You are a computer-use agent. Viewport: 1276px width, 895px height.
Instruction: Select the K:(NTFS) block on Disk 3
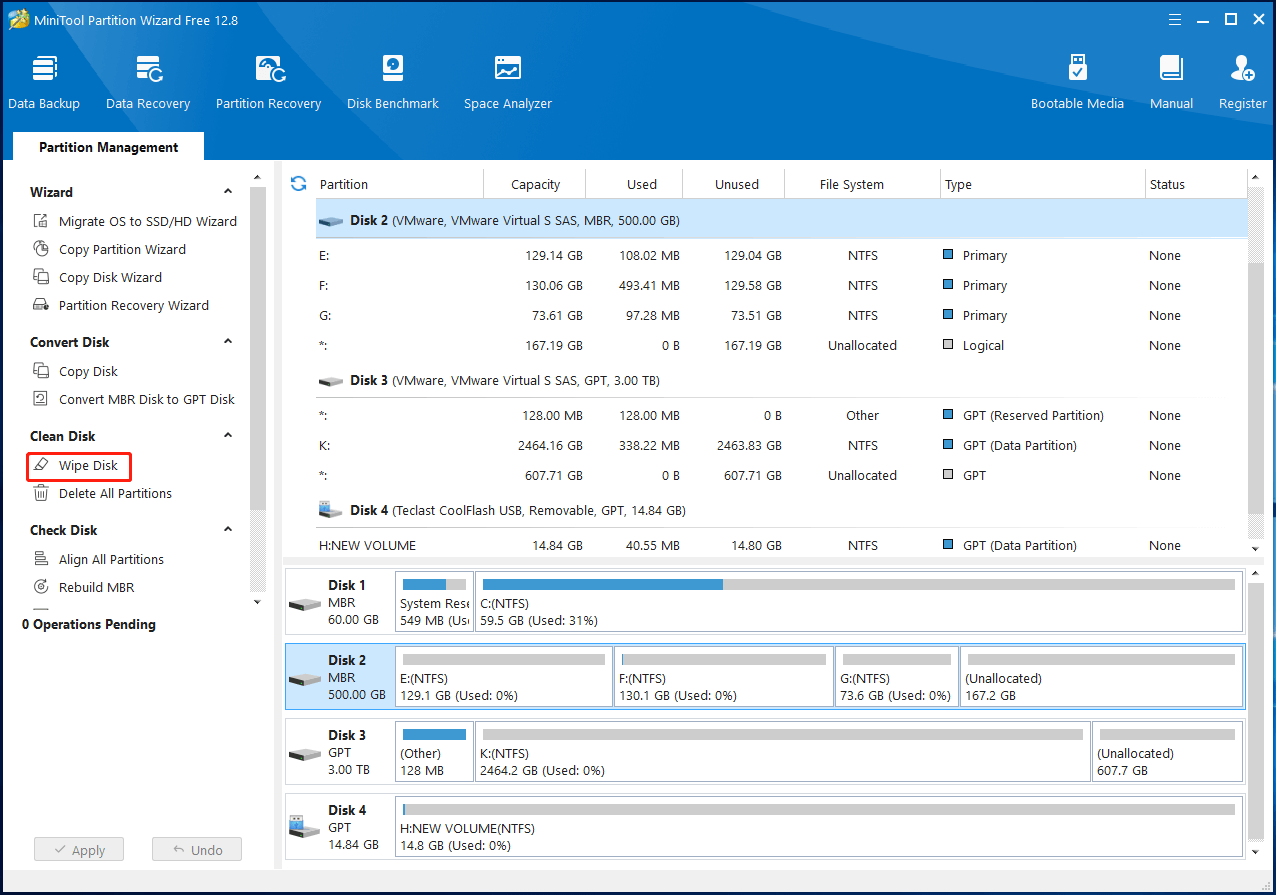point(783,752)
